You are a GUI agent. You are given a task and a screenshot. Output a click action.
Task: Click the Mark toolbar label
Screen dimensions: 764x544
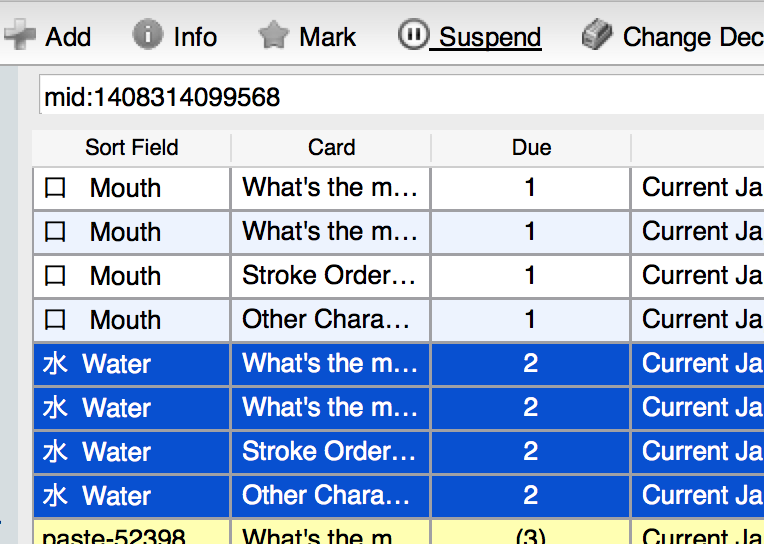click(327, 38)
